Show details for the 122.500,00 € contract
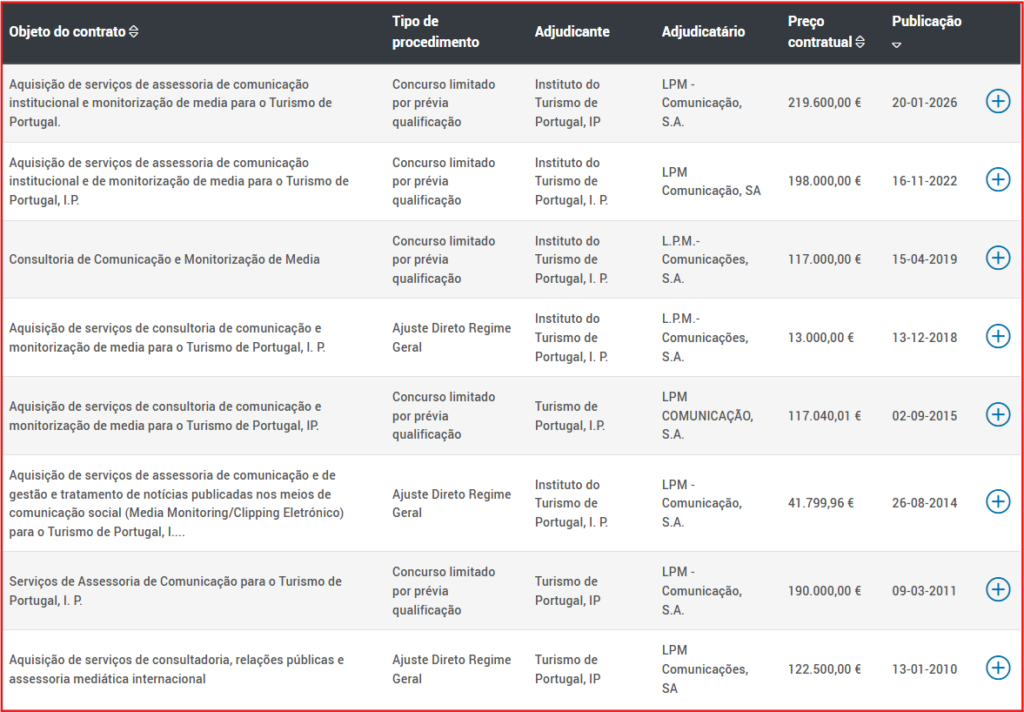Image resolution: width=1024 pixels, height=712 pixels. point(997,668)
